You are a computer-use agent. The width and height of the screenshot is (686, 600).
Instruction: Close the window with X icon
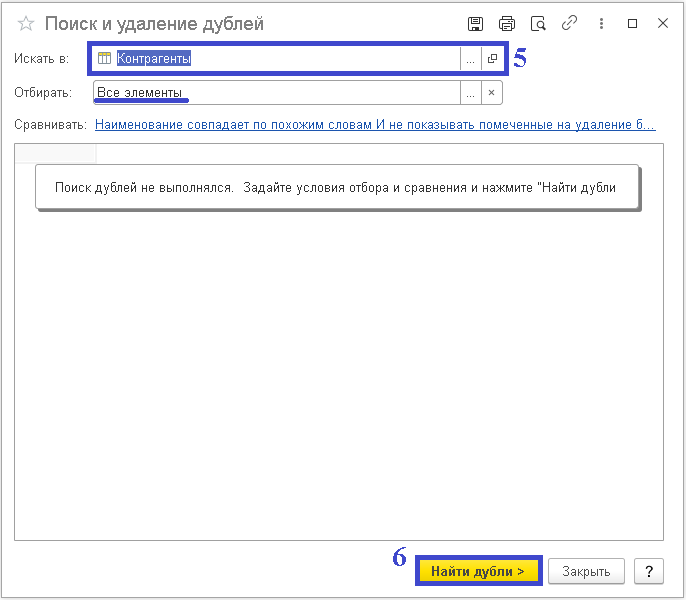point(663,23)
